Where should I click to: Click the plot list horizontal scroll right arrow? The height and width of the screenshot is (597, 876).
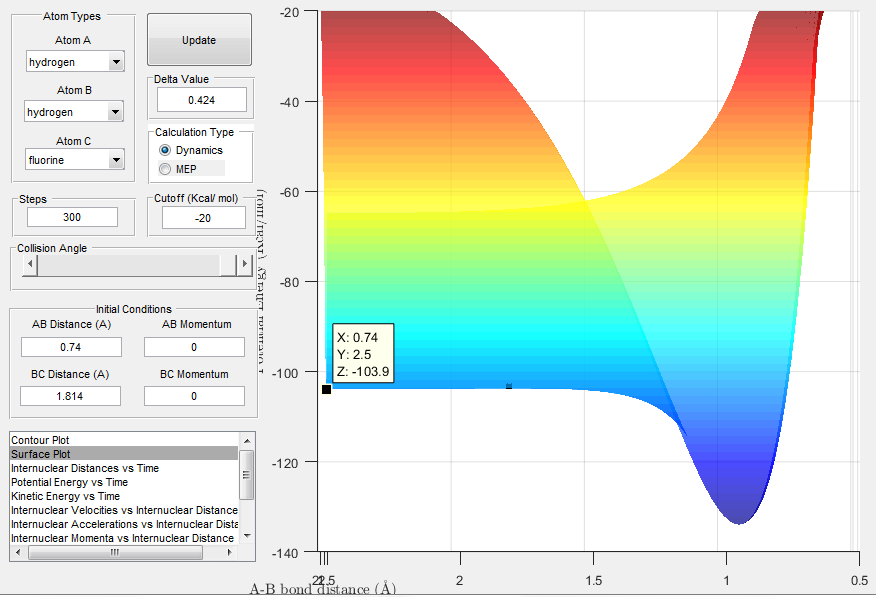coord(230,552)
